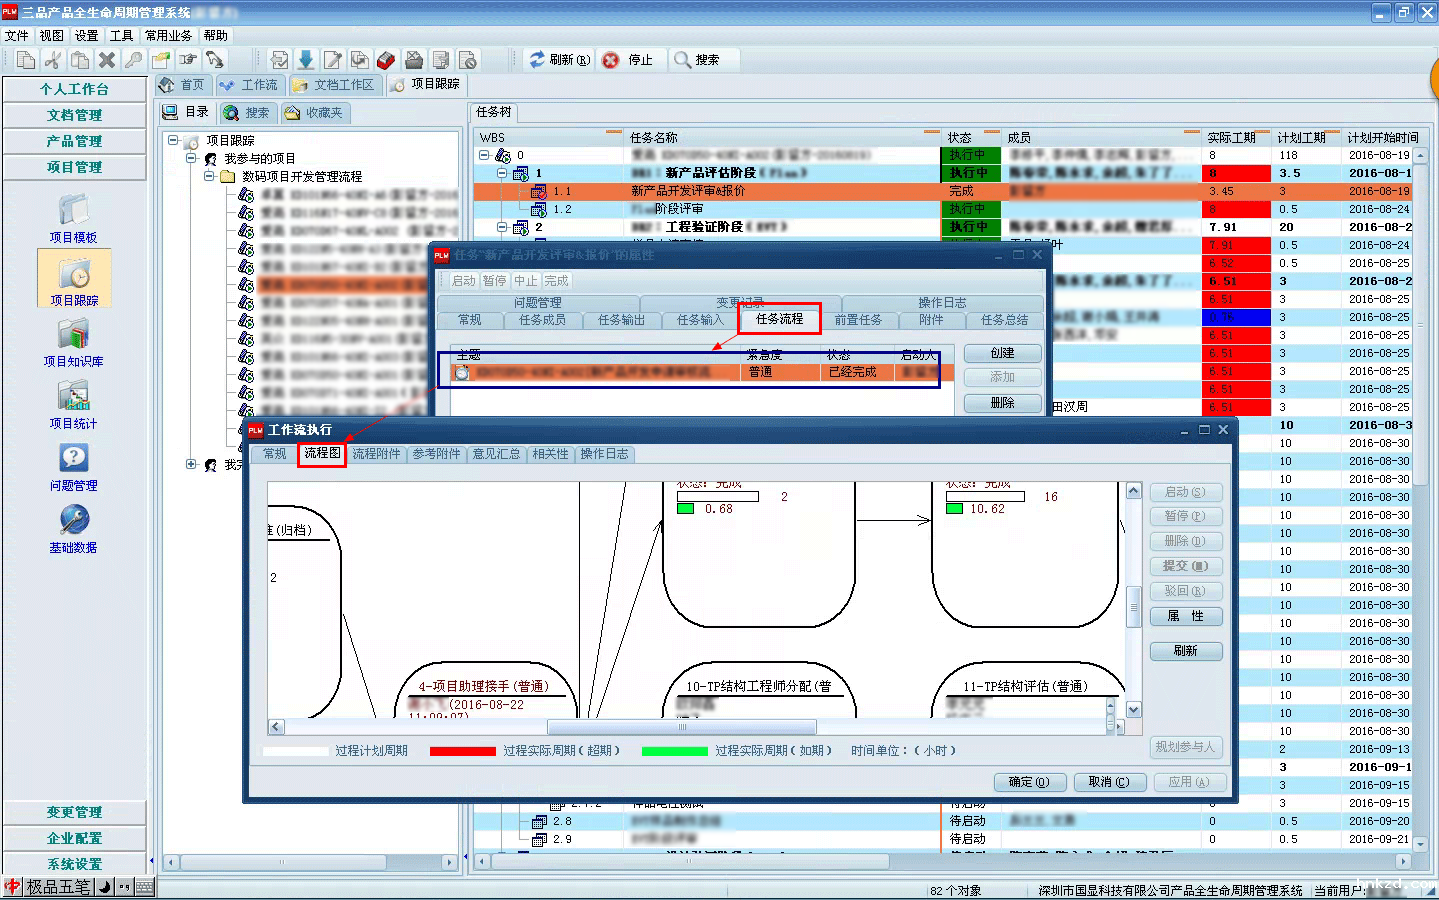Open the 帮助 menu
The image size is (1439, 900).
coord(215,35)
